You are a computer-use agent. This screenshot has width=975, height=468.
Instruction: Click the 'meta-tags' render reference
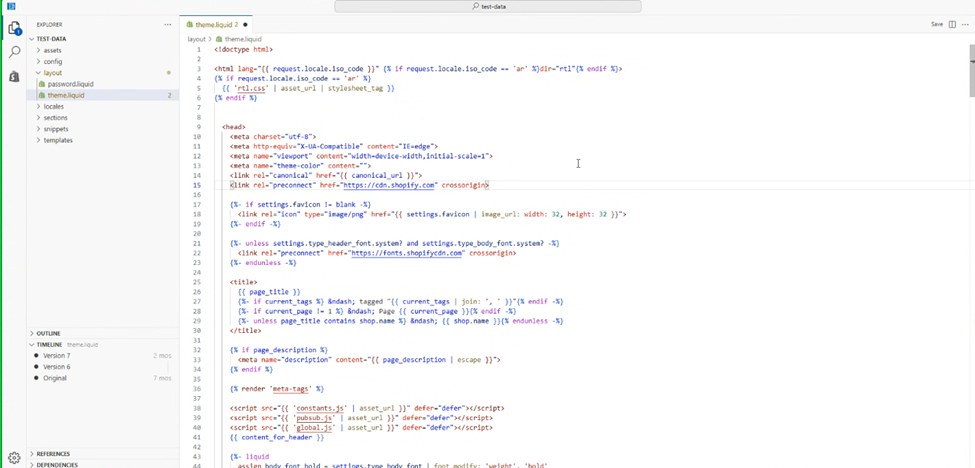tap(292, 388)
